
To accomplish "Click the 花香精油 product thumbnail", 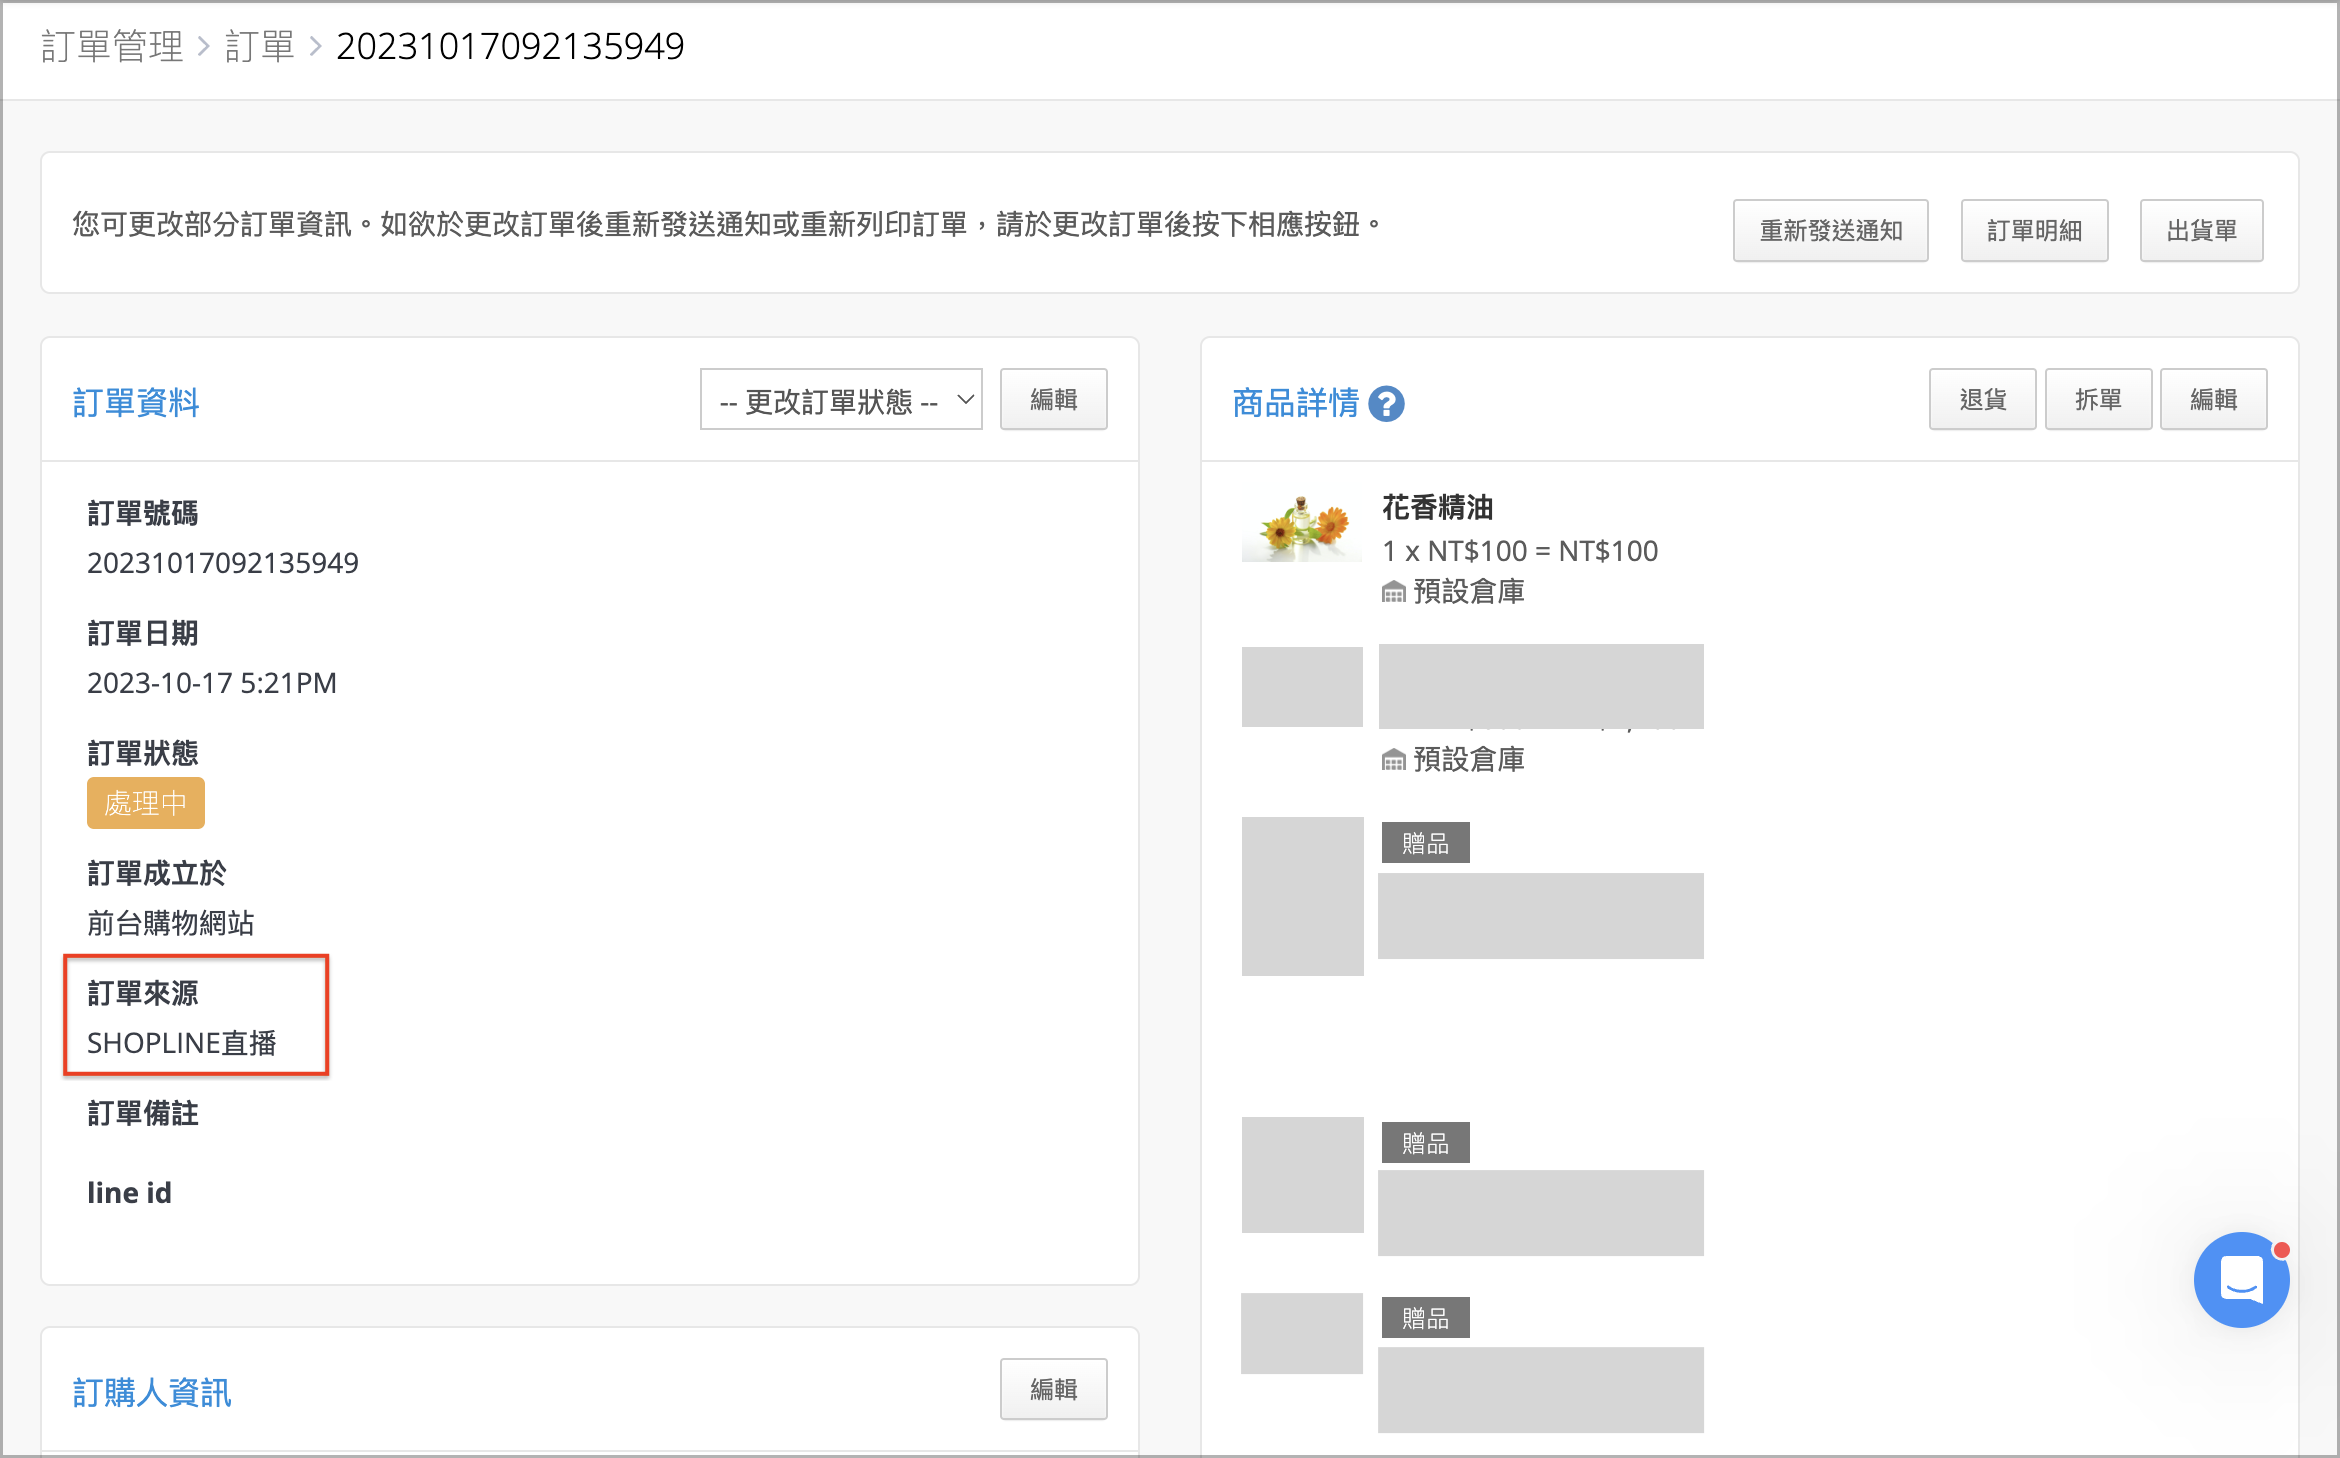I will pos(1301,527).
